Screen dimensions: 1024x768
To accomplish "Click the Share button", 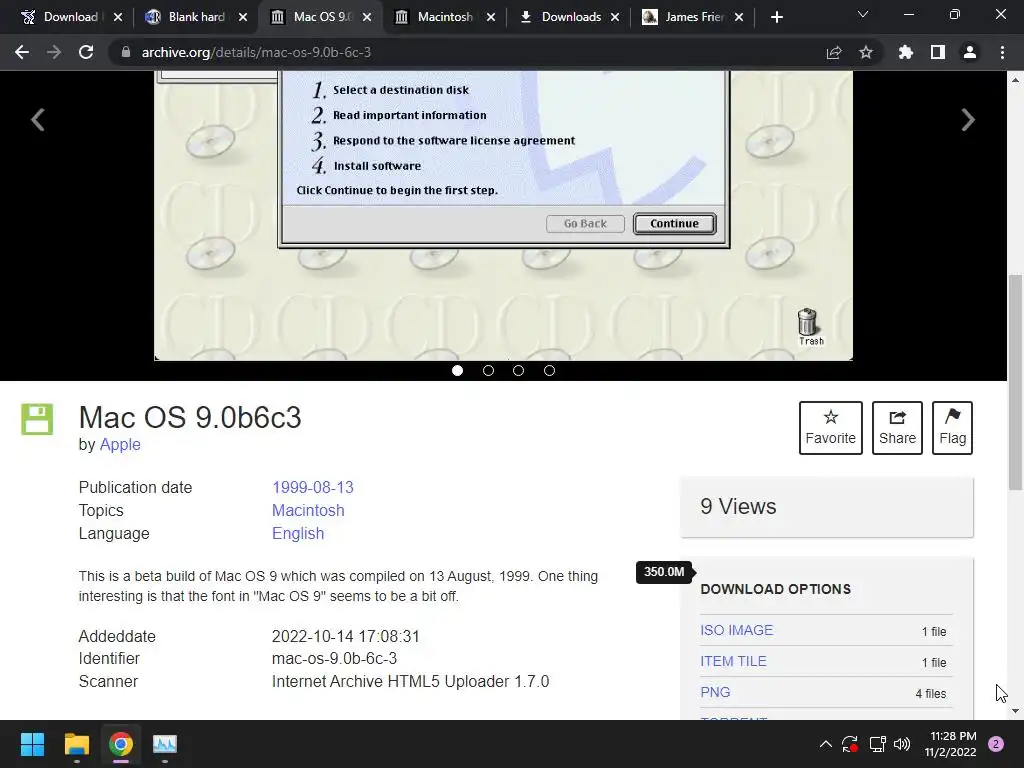I will click(897, 428).
